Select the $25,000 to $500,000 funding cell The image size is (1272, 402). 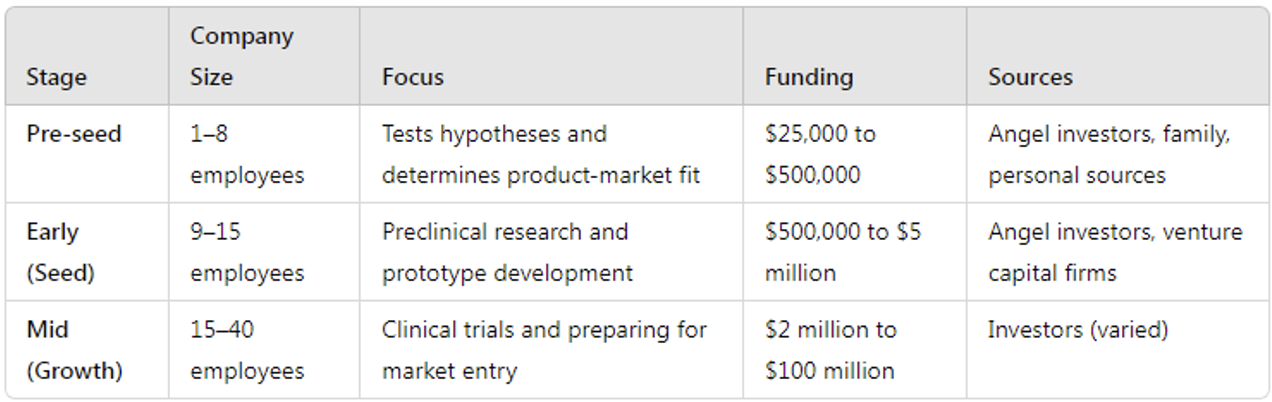(821, 154)
